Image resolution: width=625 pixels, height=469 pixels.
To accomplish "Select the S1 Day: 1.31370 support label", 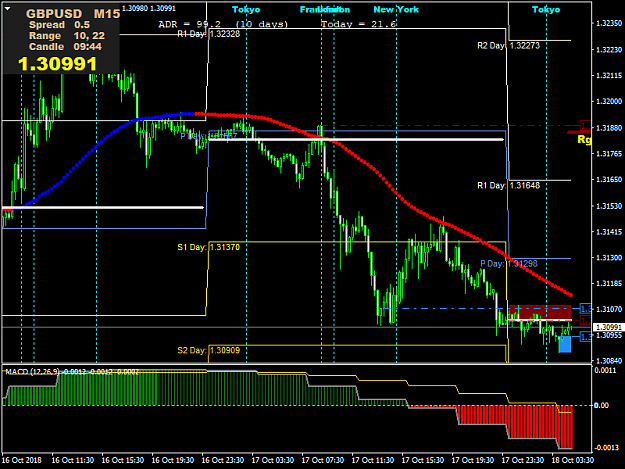I will click(x=208, y=247).
